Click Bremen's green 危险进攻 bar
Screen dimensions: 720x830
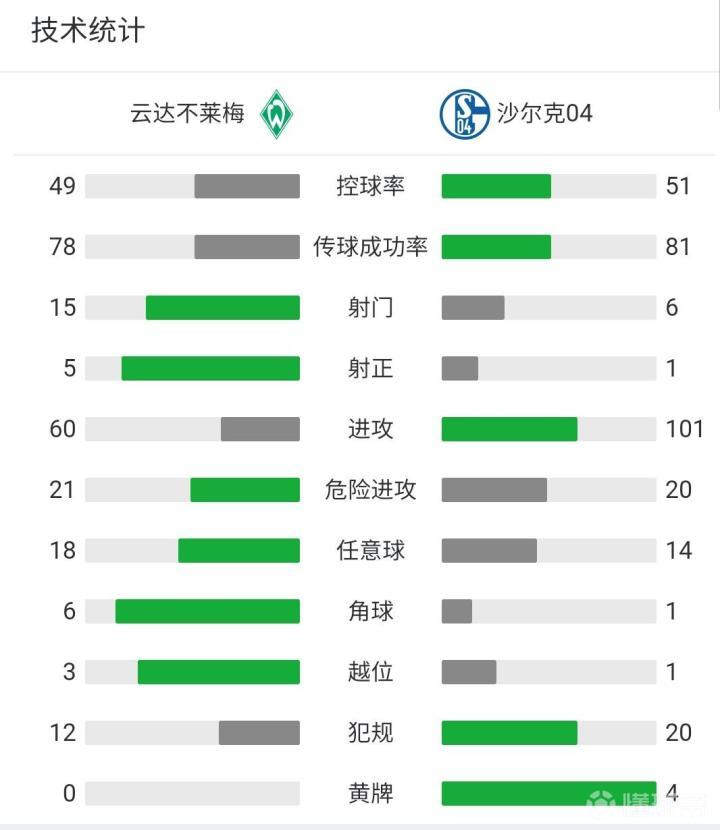[x=245, y=490]
